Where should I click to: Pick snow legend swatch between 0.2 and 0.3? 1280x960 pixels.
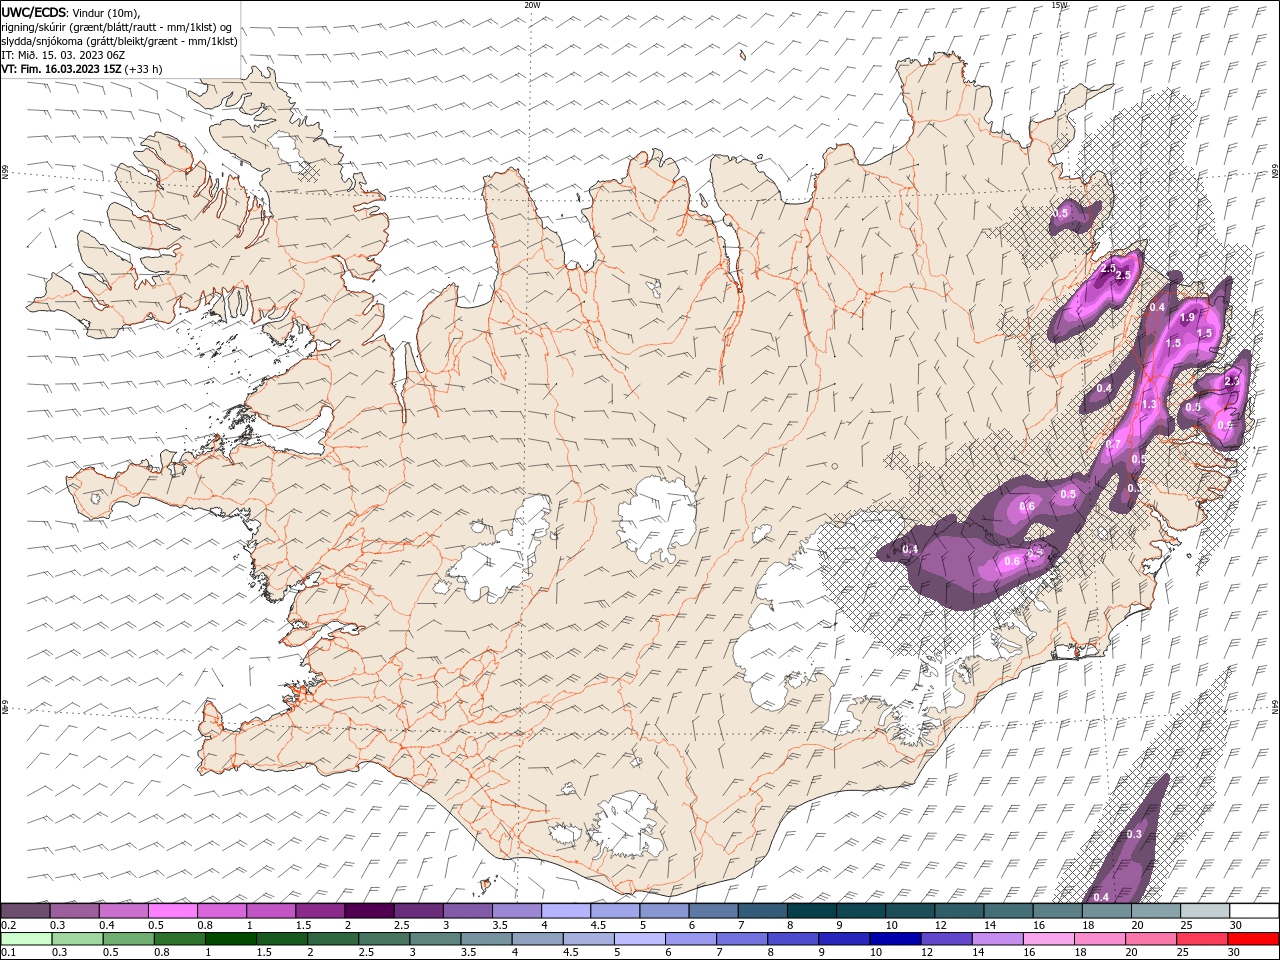[25, 910]
